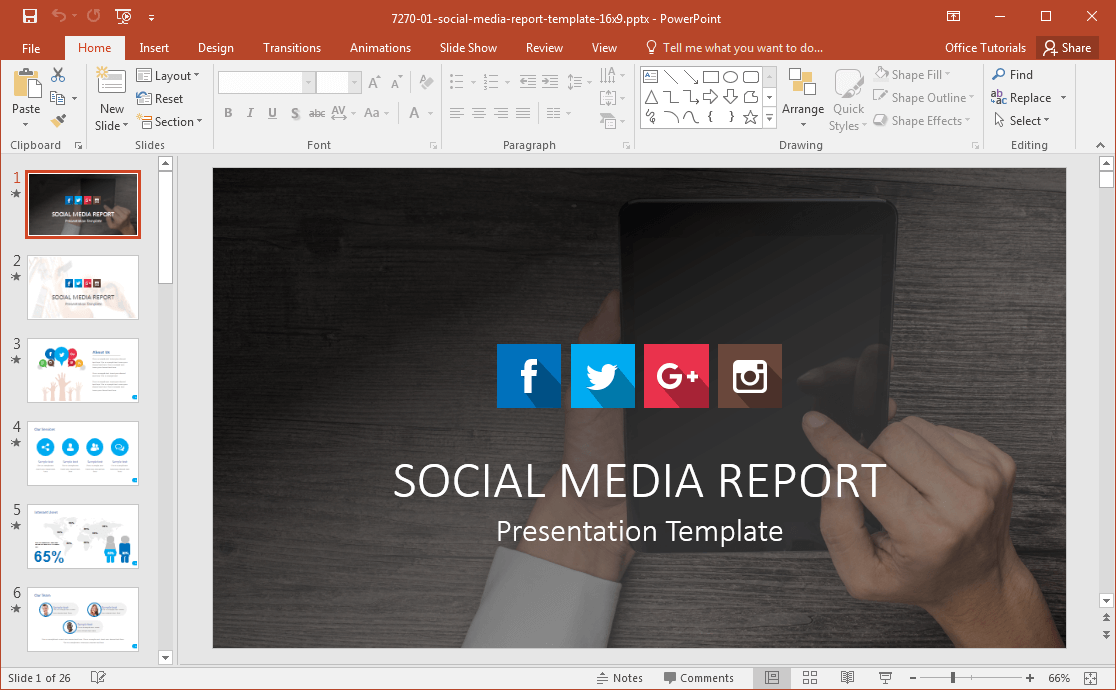Screen dimensions: 1116x690
Task: Toggle the Comments pane
Action: click(x=698, y=678)
